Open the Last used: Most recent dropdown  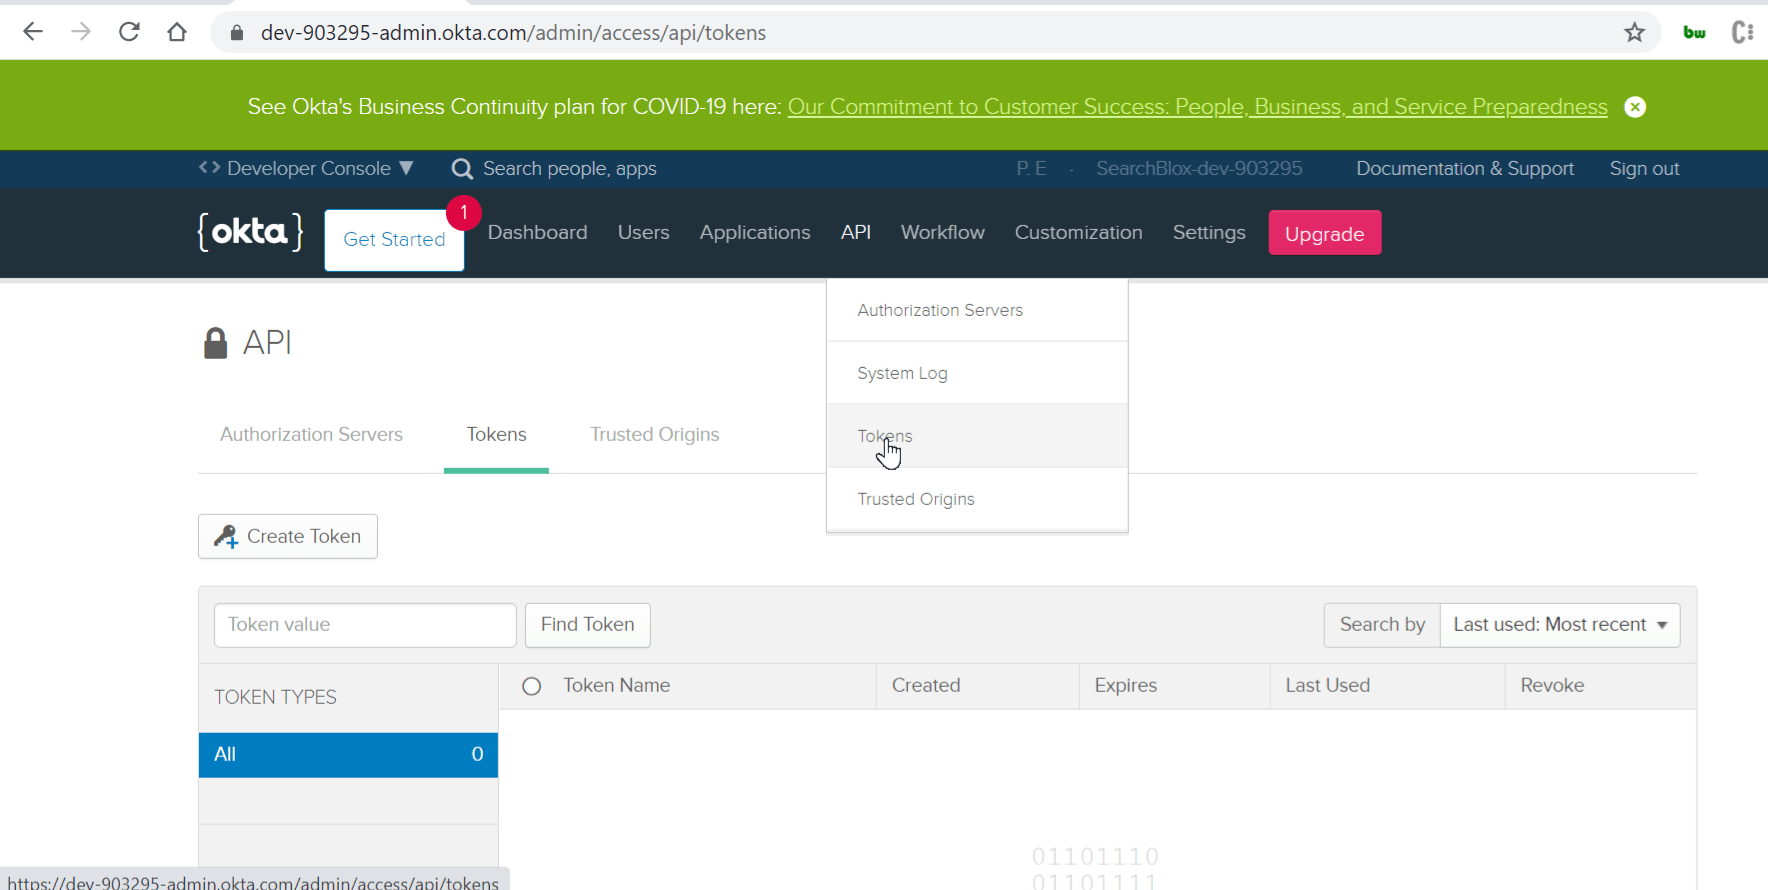(x=1560, y=625)
